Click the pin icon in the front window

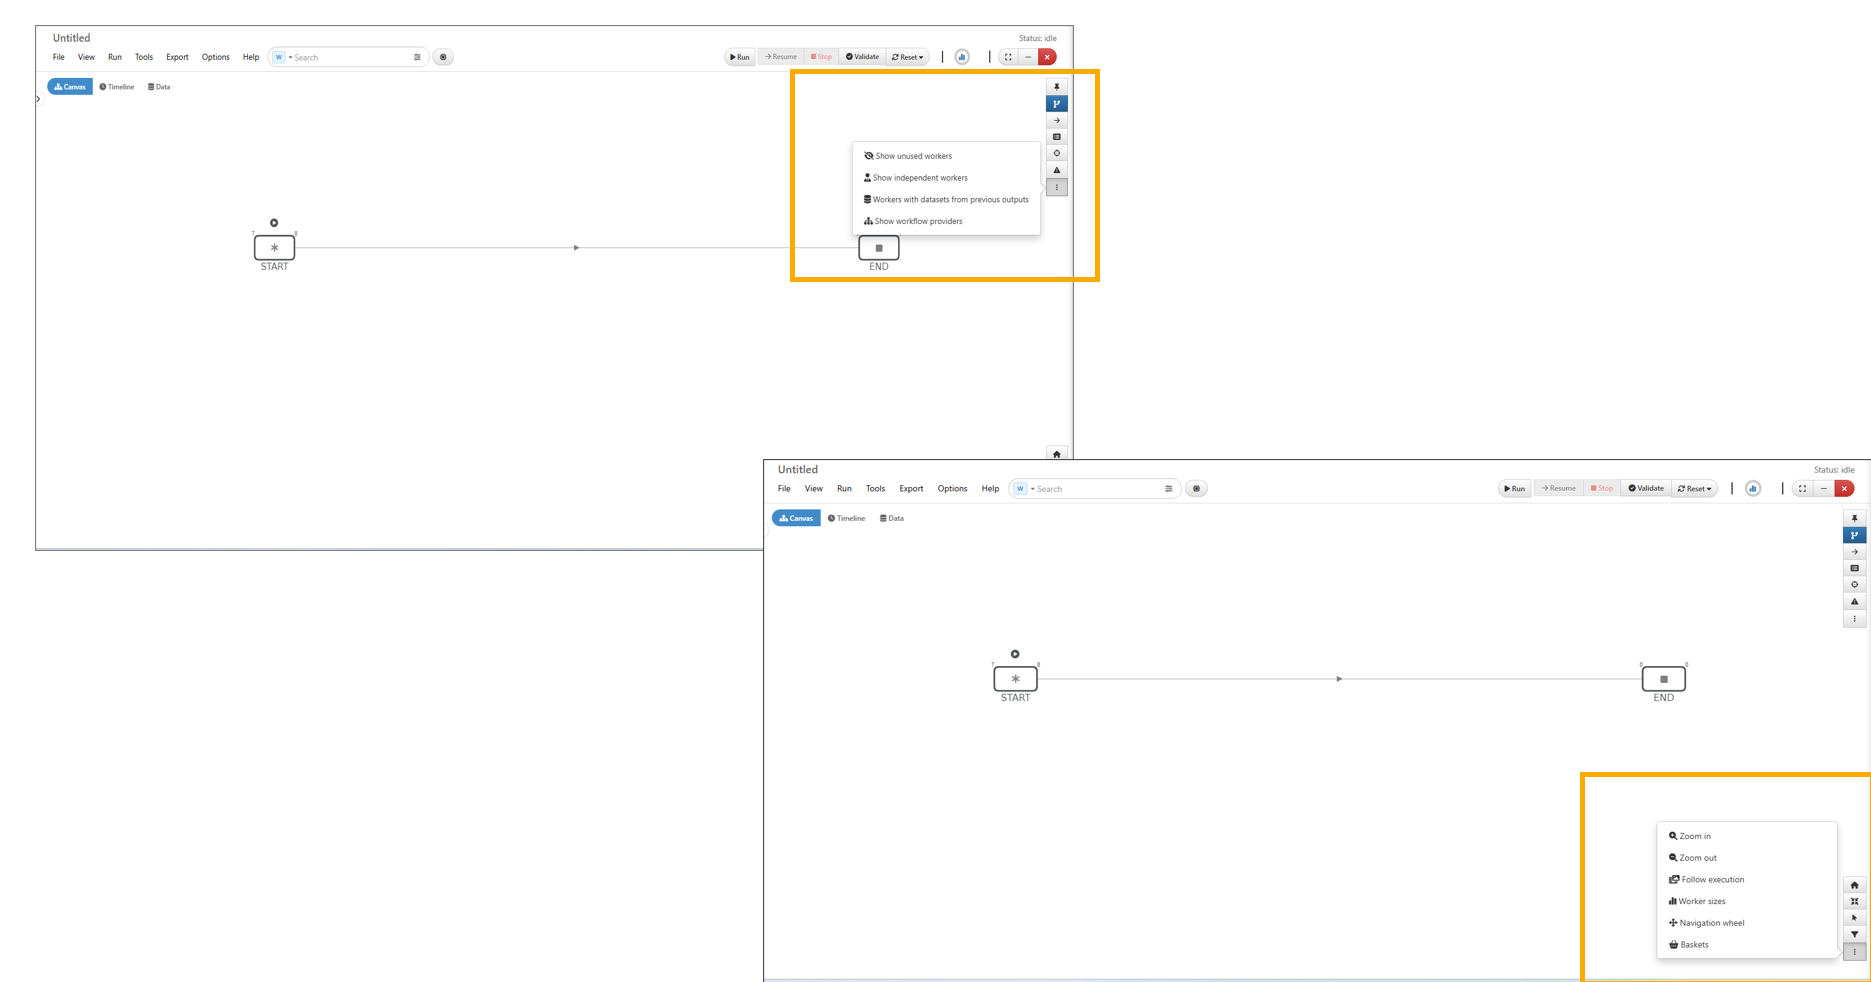(x=1854, y=519)
